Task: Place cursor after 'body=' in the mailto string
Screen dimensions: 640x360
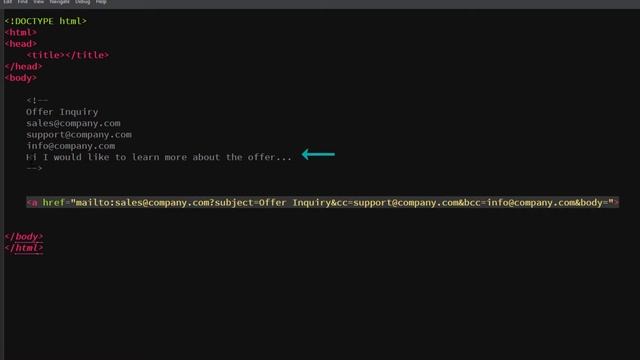Action: (608, 202)
